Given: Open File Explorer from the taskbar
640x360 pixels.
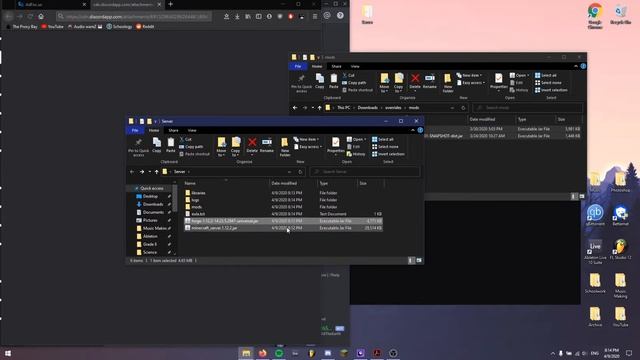Looking at the screenshot, I should pyautogui.click(x=246, y=353).
